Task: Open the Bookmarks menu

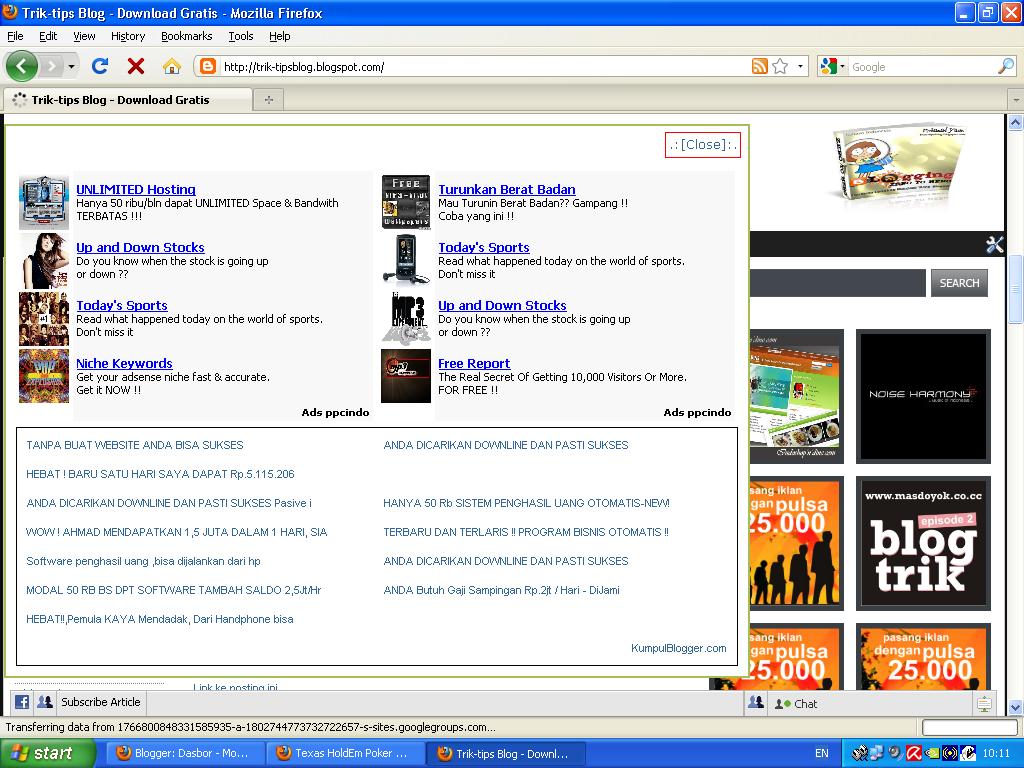Action: tap(187, 36)
